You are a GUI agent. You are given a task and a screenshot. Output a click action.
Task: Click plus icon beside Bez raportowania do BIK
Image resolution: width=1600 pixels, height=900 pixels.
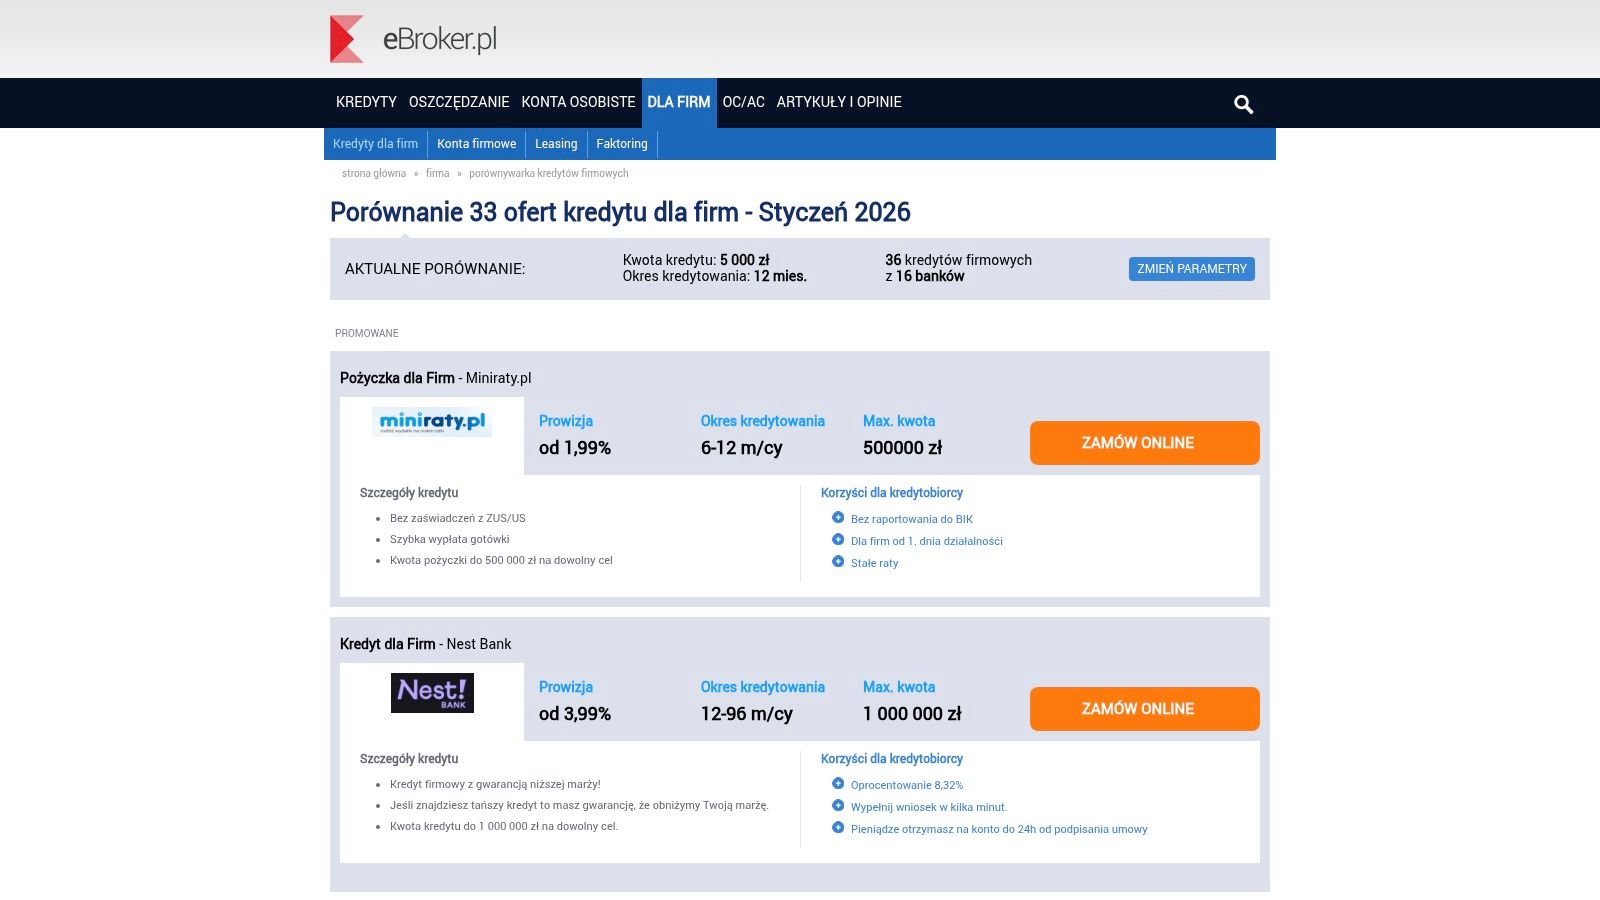[x=838, y=518]
